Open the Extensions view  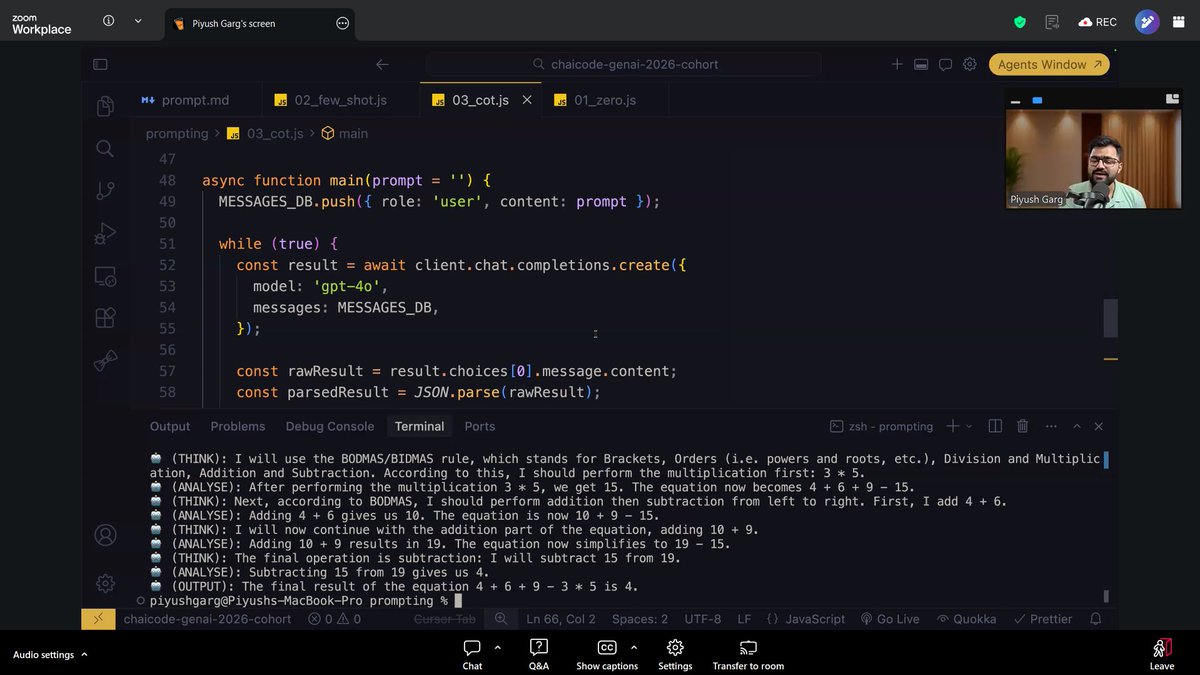tap(105, 318)
